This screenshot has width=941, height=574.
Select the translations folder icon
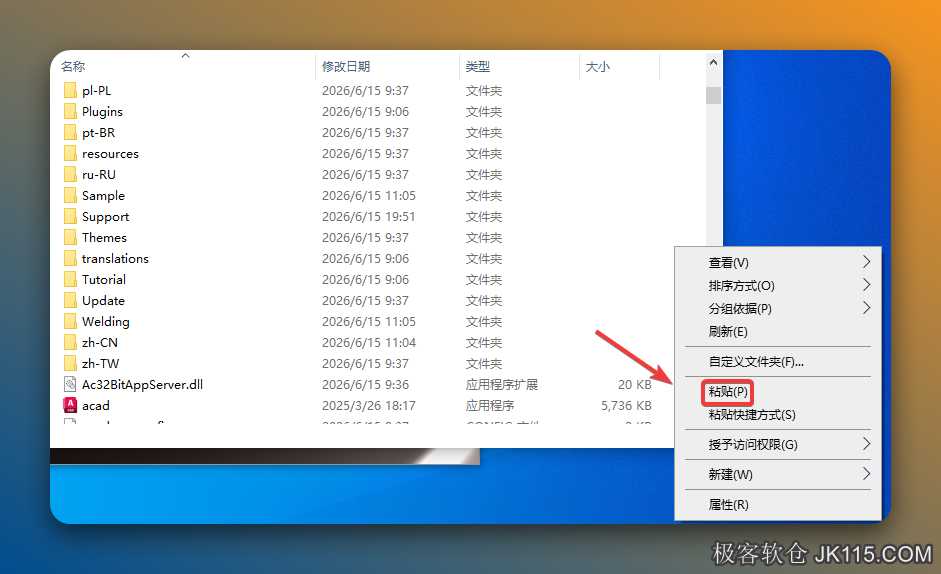tap(70, 259)
